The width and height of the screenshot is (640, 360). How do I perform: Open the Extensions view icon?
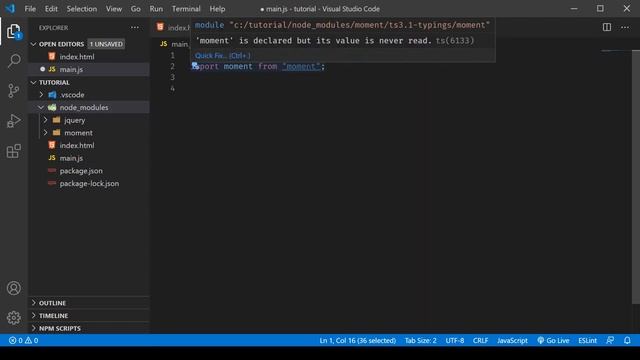[13, 151]
